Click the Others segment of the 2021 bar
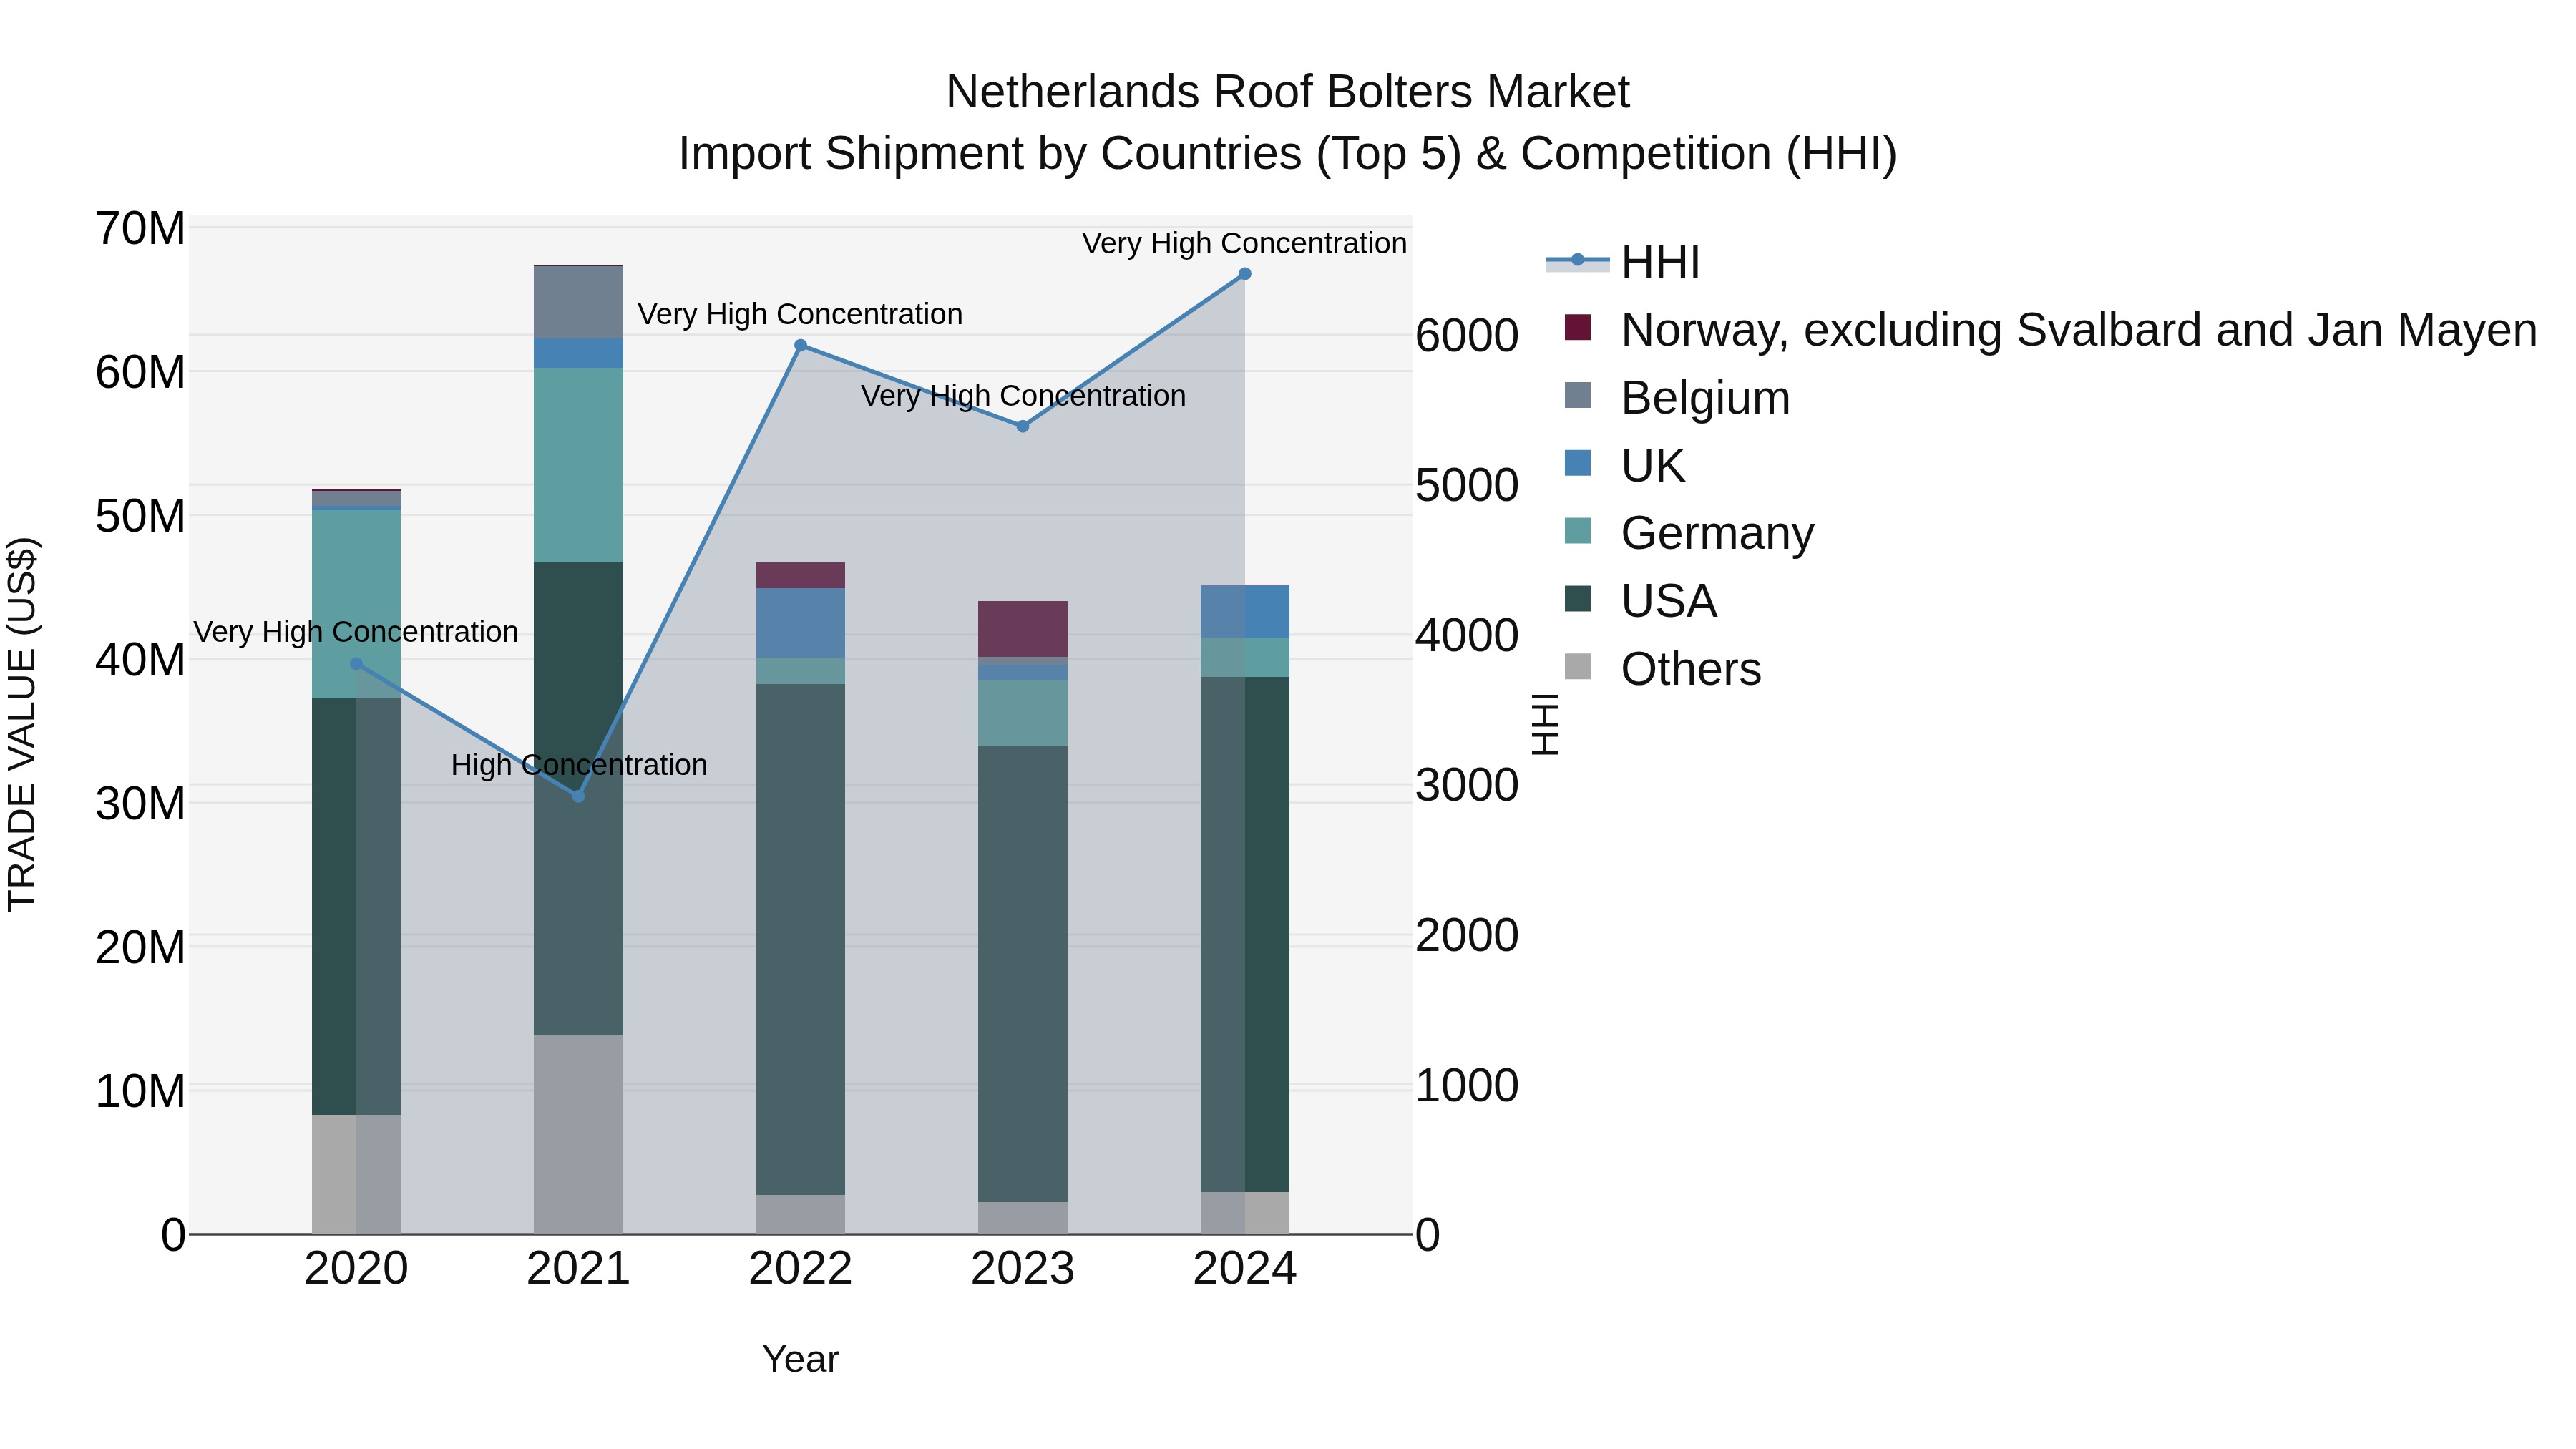The width and height of the screenshot is (2576, 1449). coord(578,1135)
